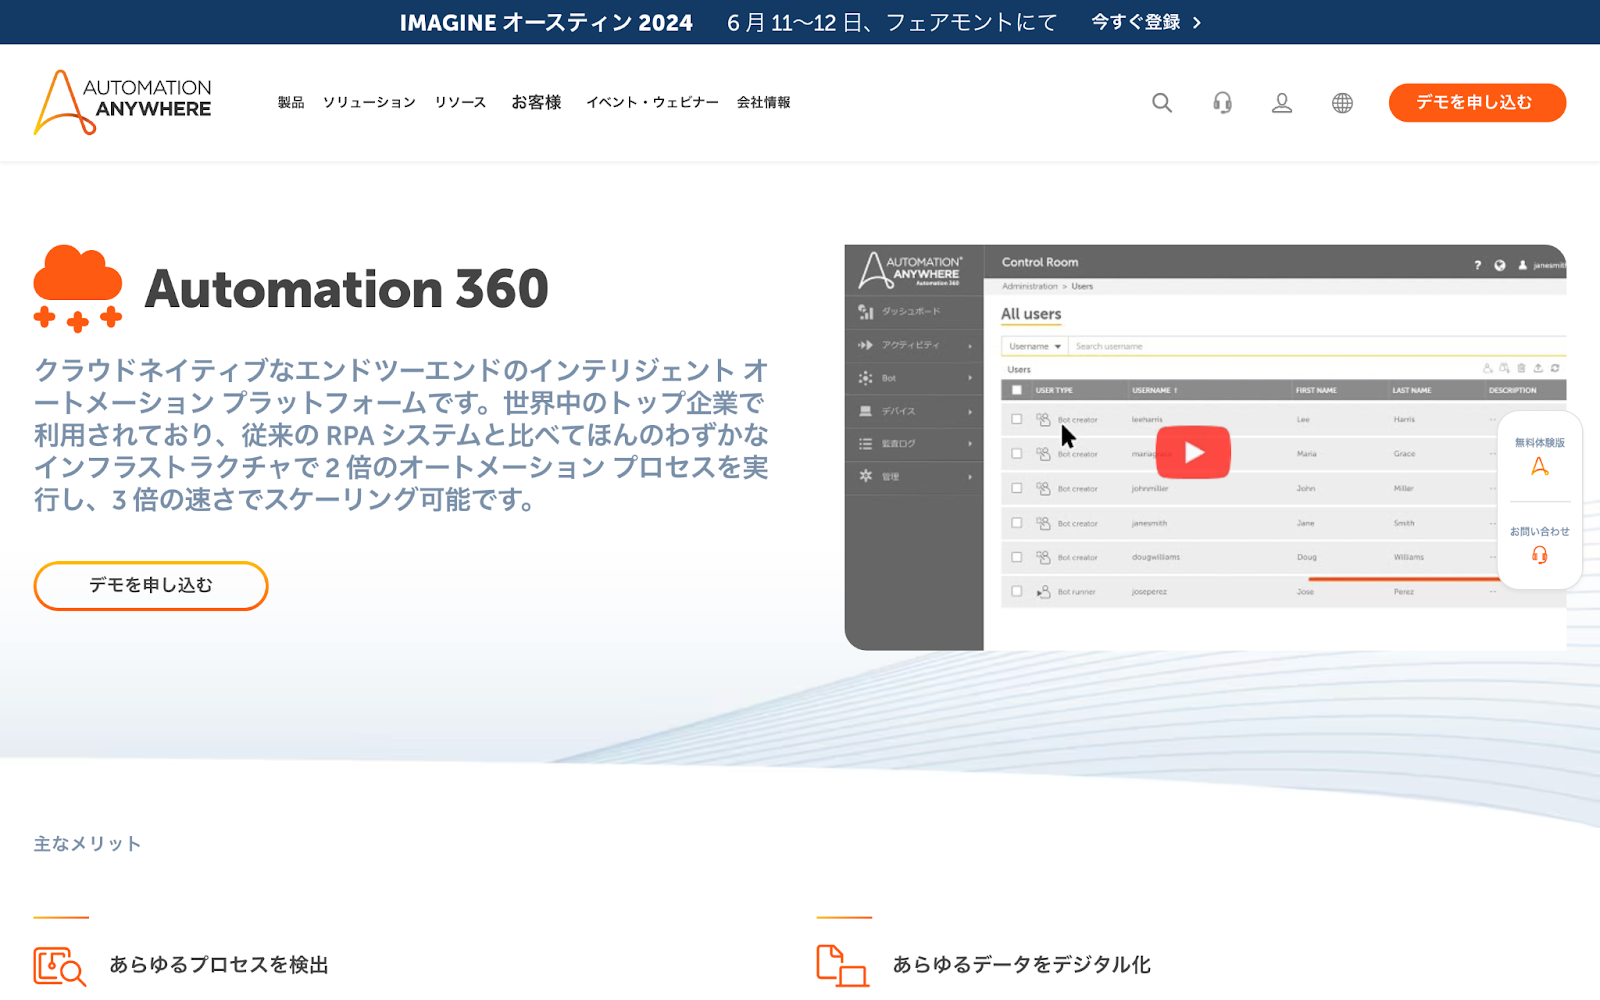Expand the Bot sidebar menu arrow

click(x=970, y=378)
